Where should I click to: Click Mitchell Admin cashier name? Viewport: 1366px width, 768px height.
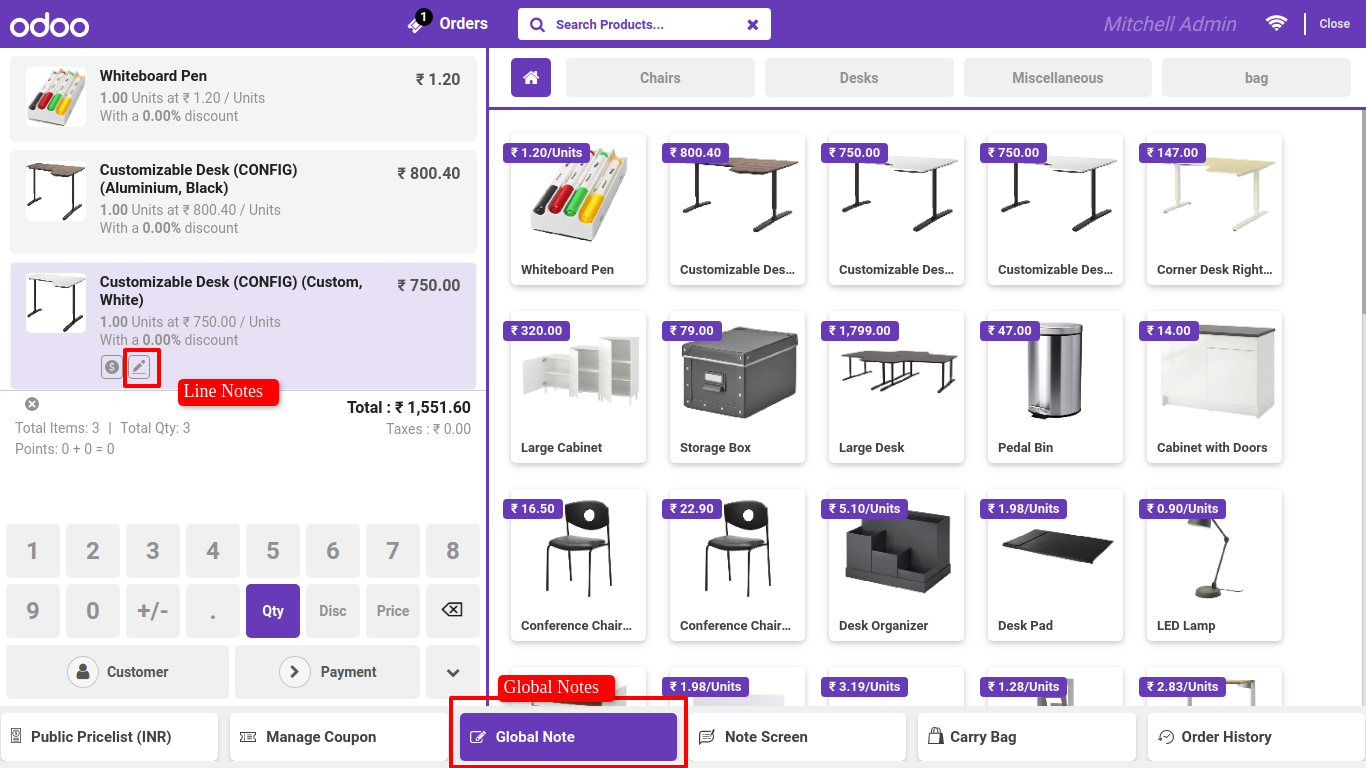tap(1170, 24)
